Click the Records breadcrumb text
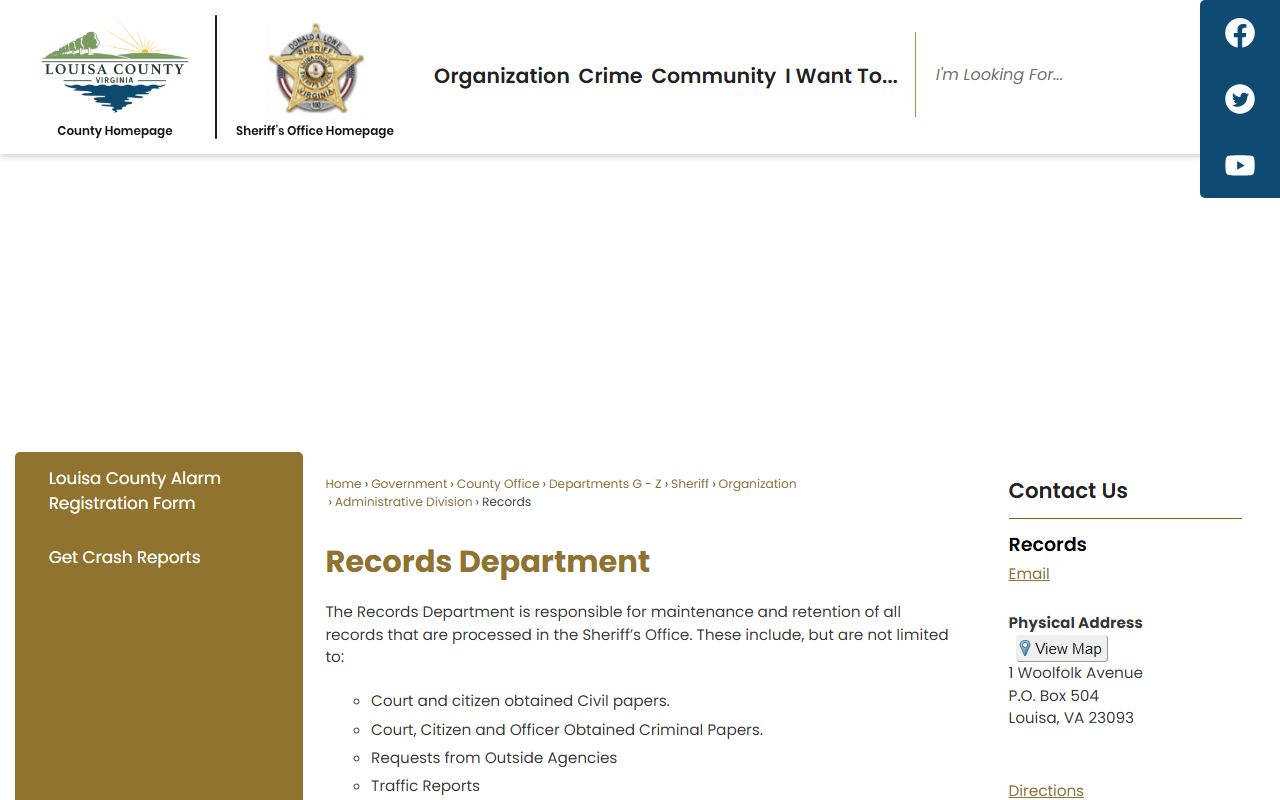The height and width of the screenshot is (800, 1280). [506, 502]
